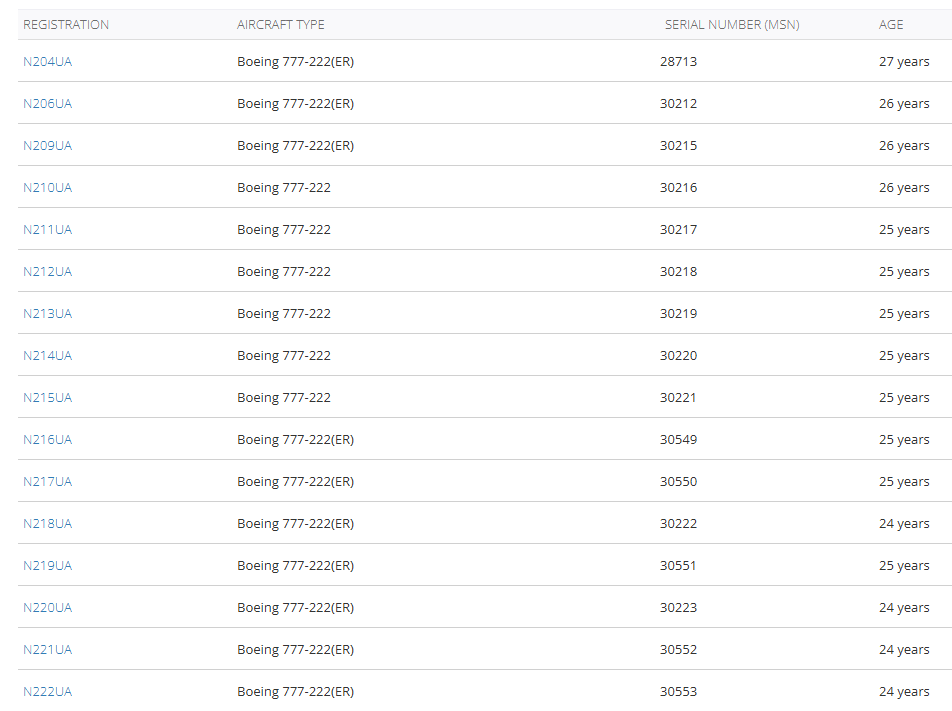
Task: Open registration link N209UA
Action: pyautogui.click(x=47, y=145)
